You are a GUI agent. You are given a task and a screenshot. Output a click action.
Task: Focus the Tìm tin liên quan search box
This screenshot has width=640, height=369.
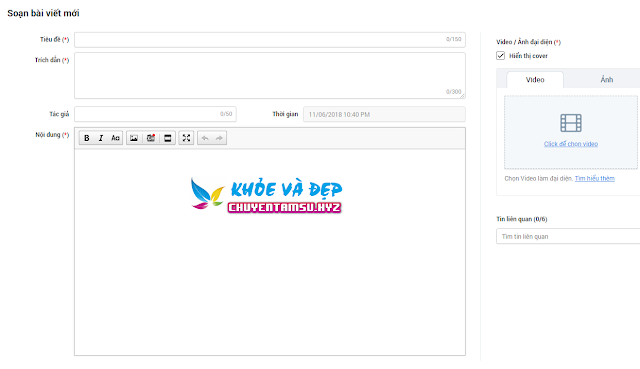tap(568, 236)
